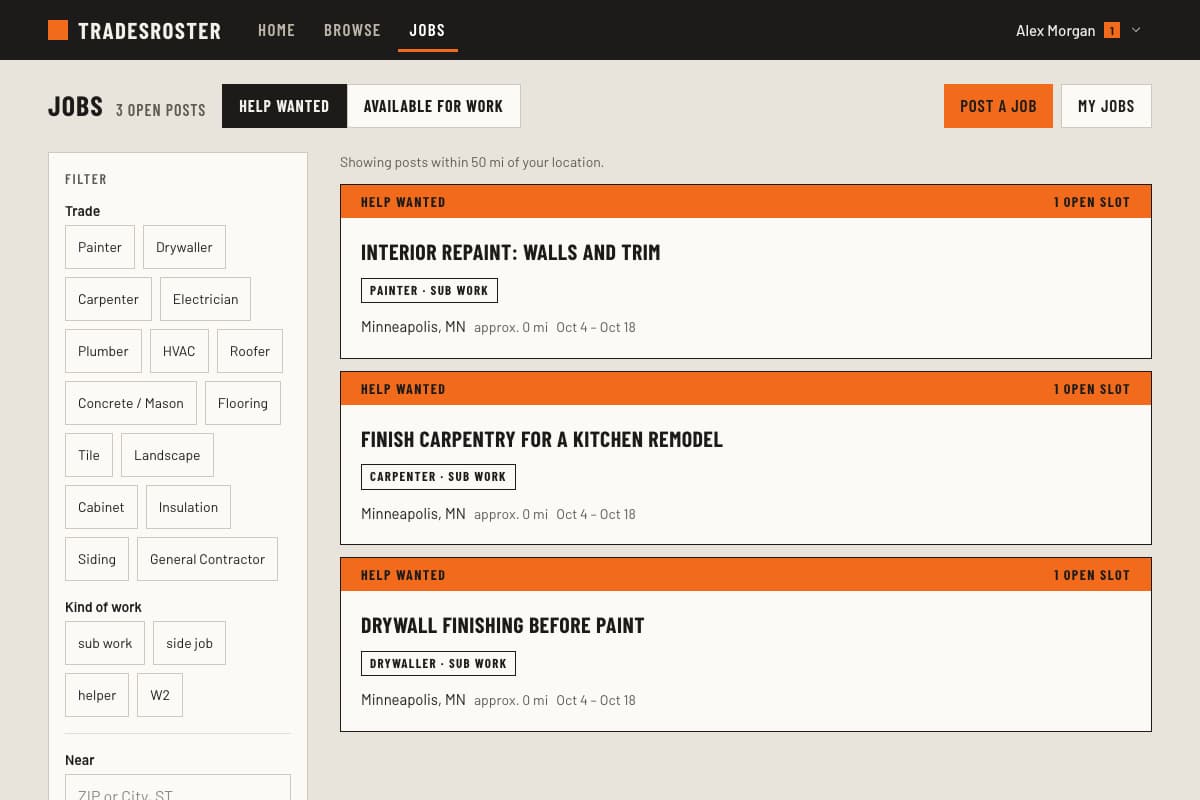The height and width of the screenshot is (800, 1200).
Task: Open the Browse nav item
Action: coord(352,30)
